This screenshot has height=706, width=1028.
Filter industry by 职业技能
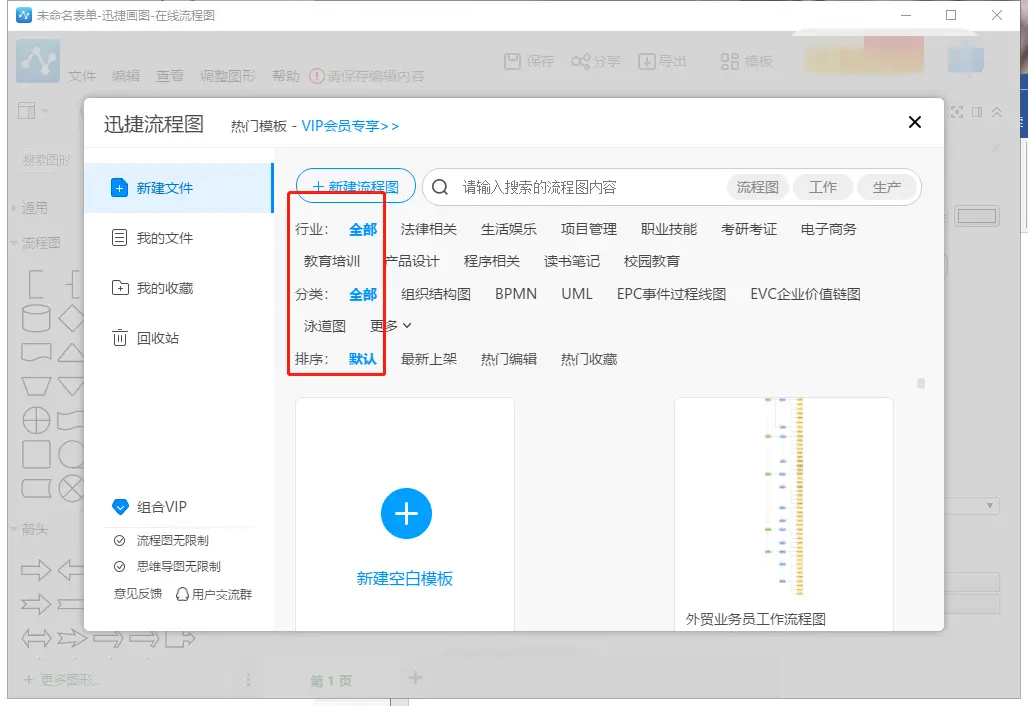669,229
